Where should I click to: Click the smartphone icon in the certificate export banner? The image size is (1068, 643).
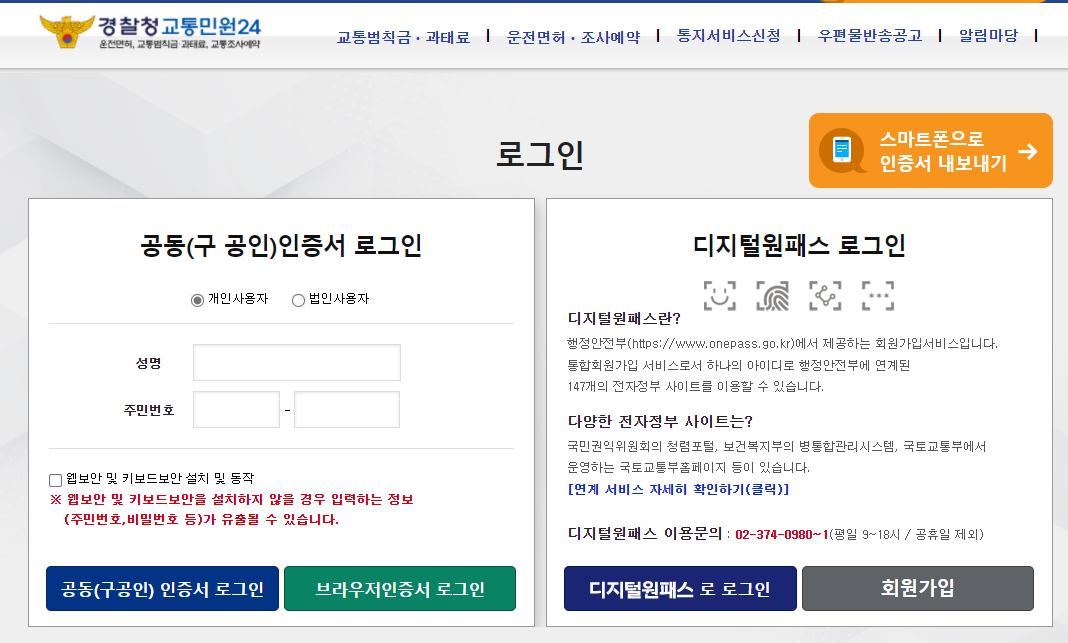click(x=844, y=150)
